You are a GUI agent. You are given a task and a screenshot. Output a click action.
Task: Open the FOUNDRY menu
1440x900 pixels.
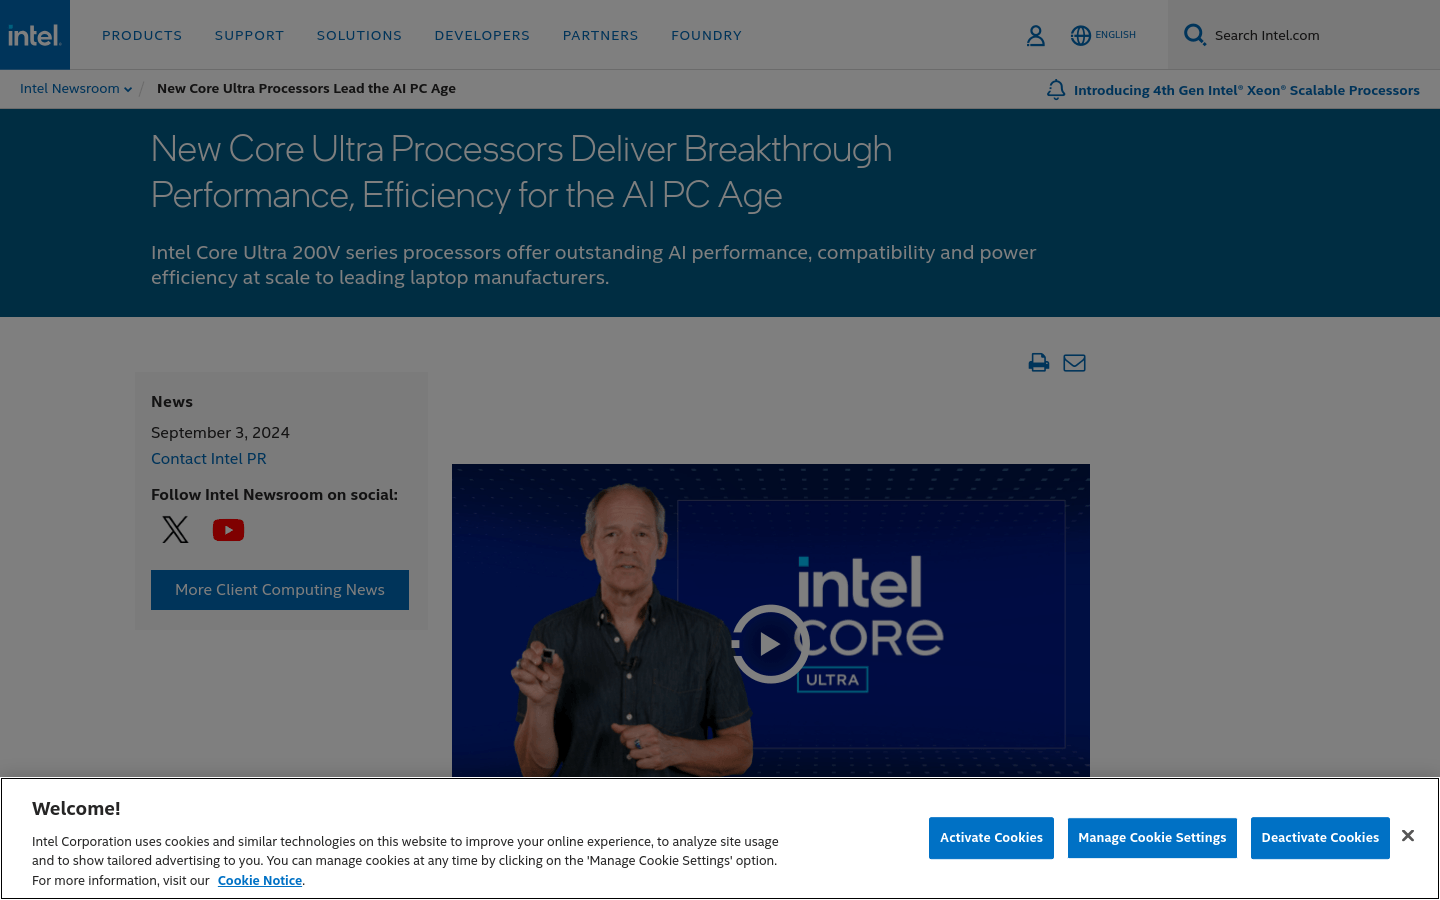[x=706, y=35]
